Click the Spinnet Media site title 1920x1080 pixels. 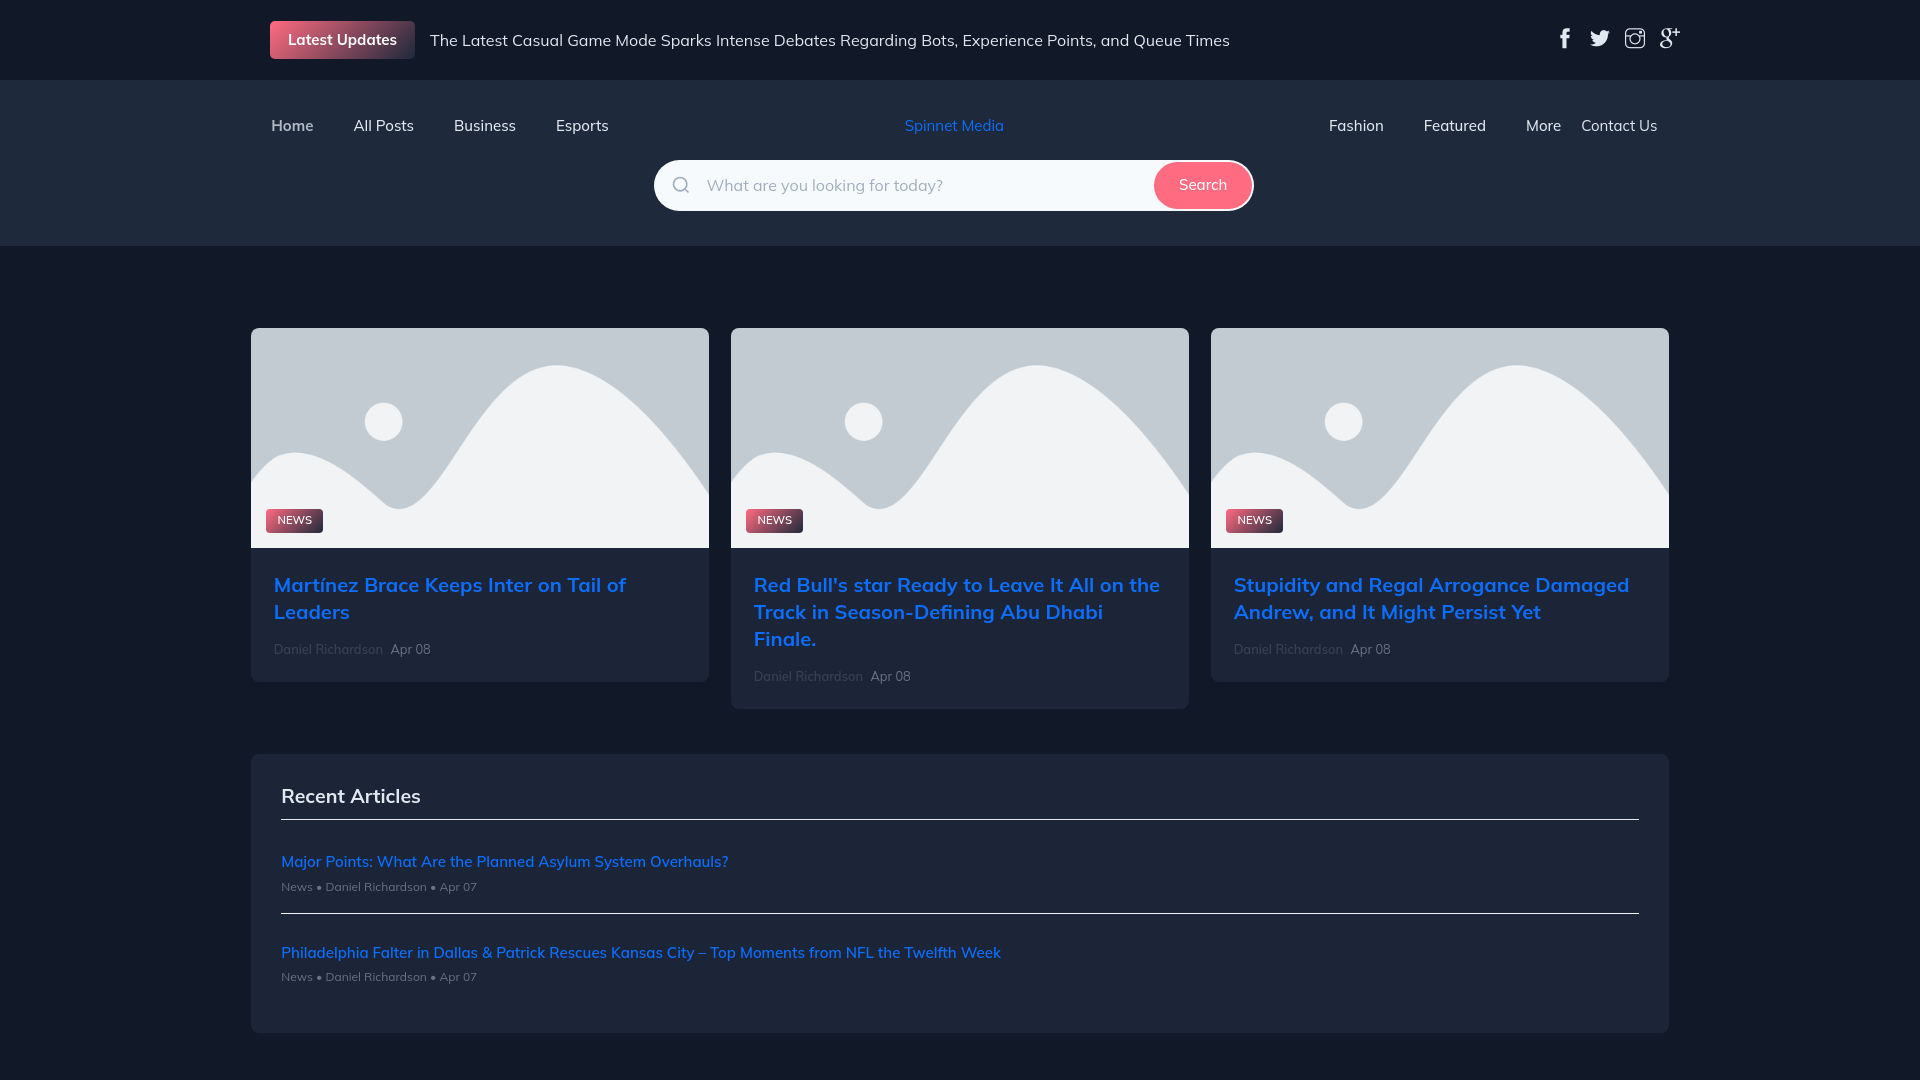(954, 126)
